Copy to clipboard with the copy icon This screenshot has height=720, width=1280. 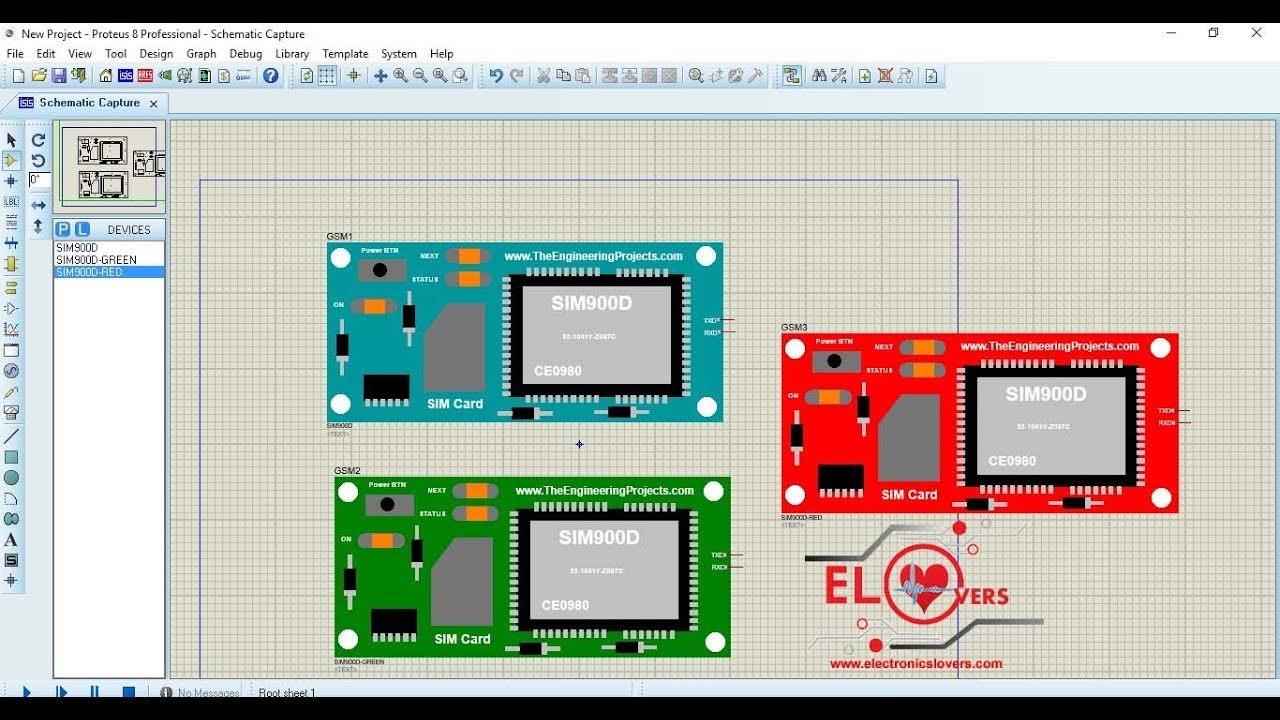coord(563,76)
